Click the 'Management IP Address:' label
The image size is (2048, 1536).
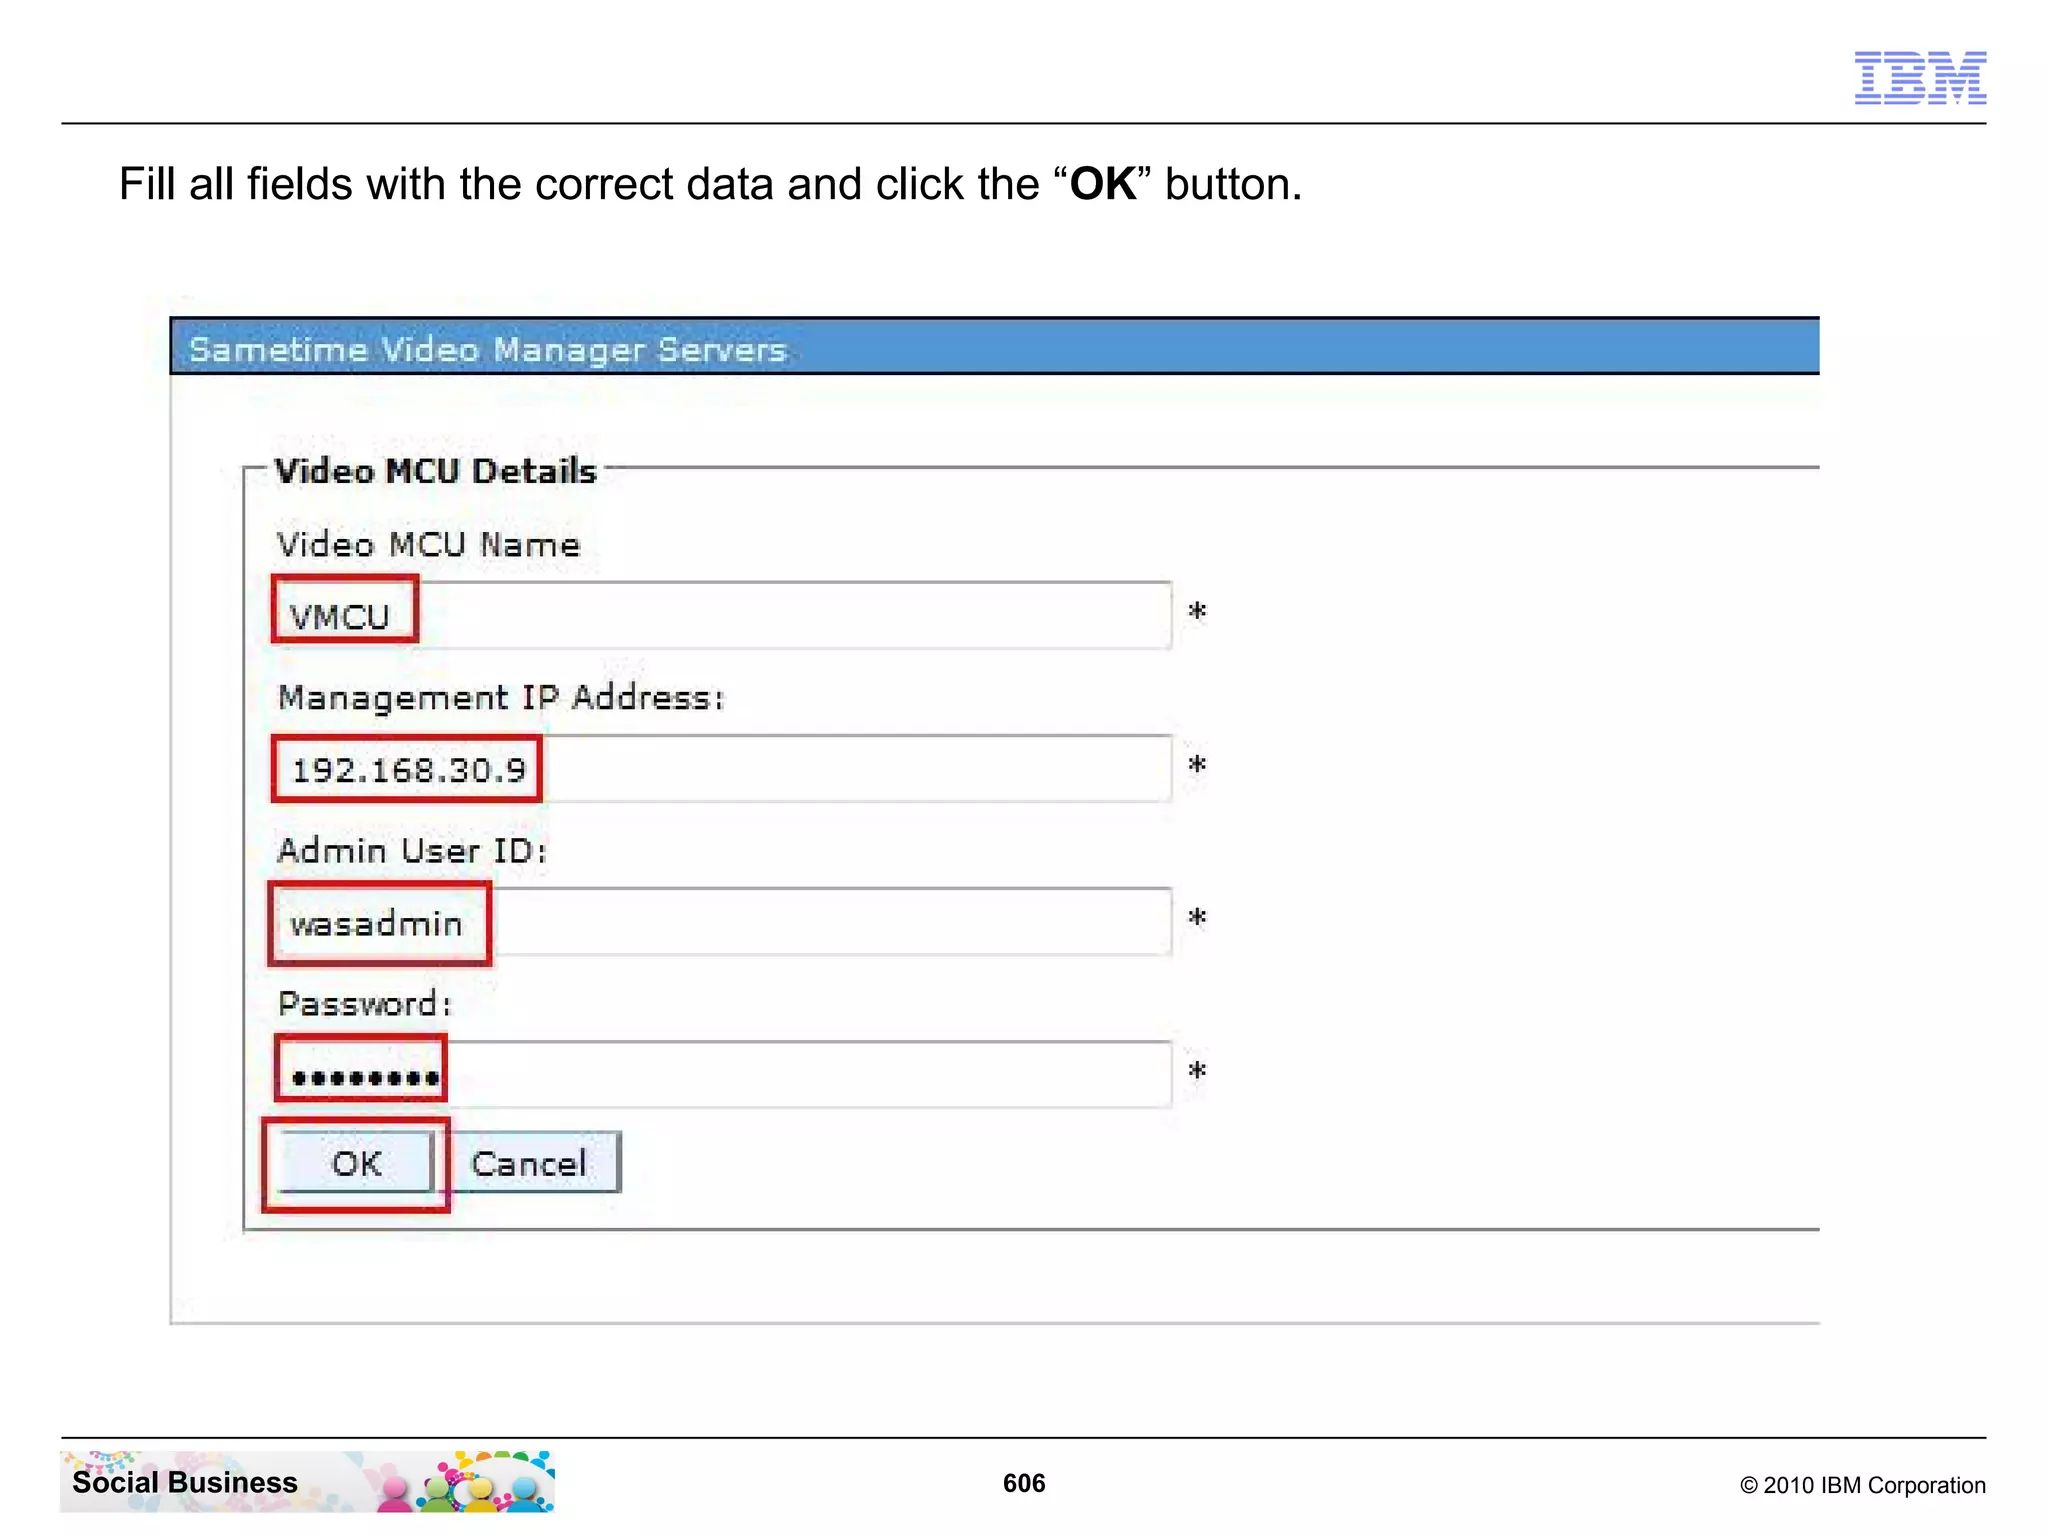(501, 697)
